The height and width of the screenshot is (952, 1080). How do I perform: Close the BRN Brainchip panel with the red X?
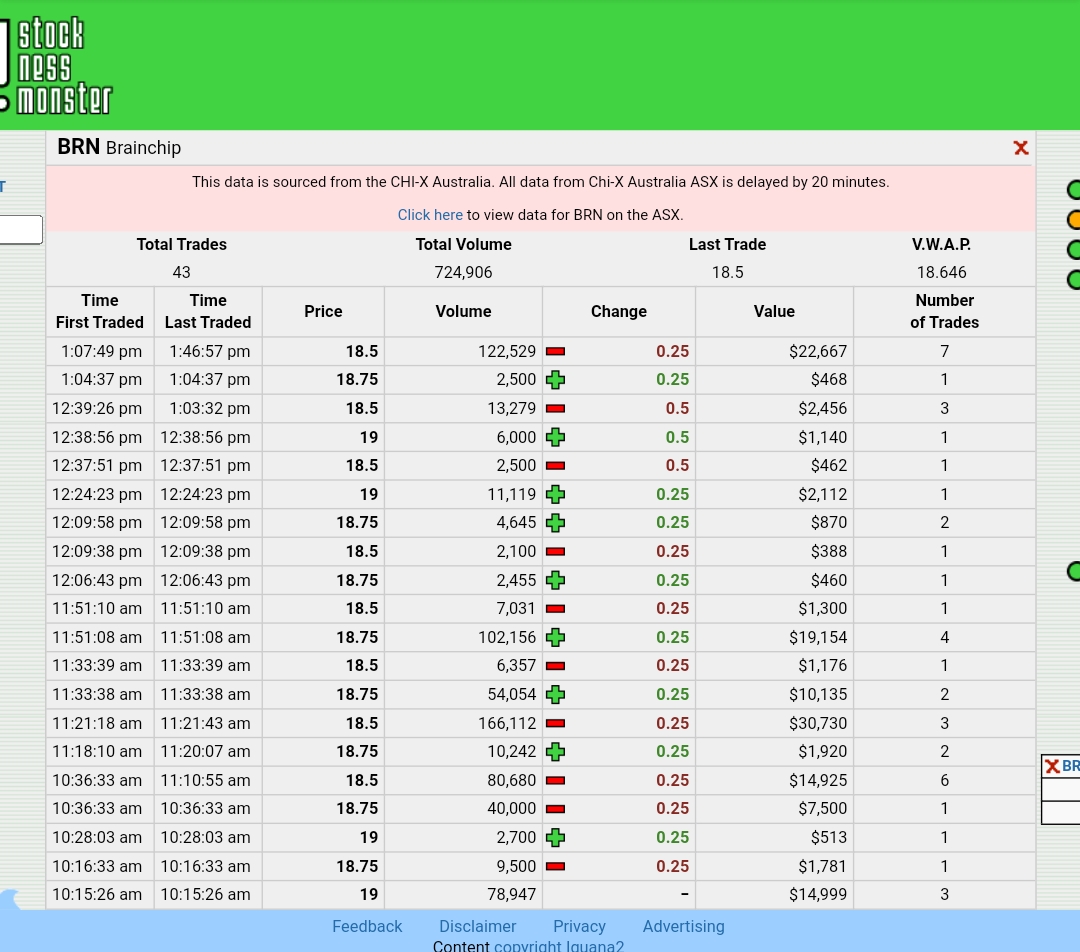(1021, 147)
